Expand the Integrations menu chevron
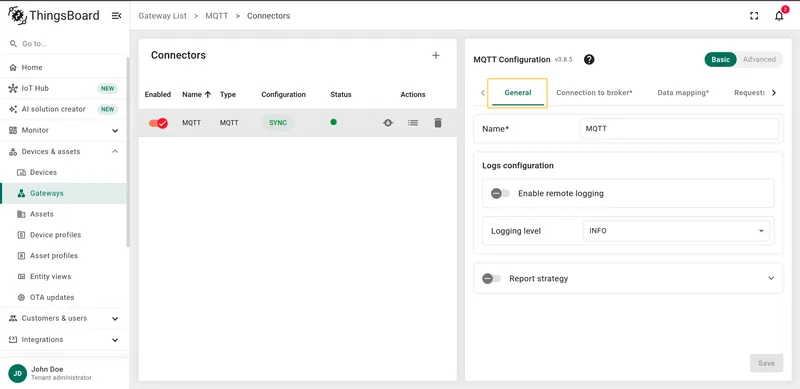The image size is (800, 389). point(115,340)
